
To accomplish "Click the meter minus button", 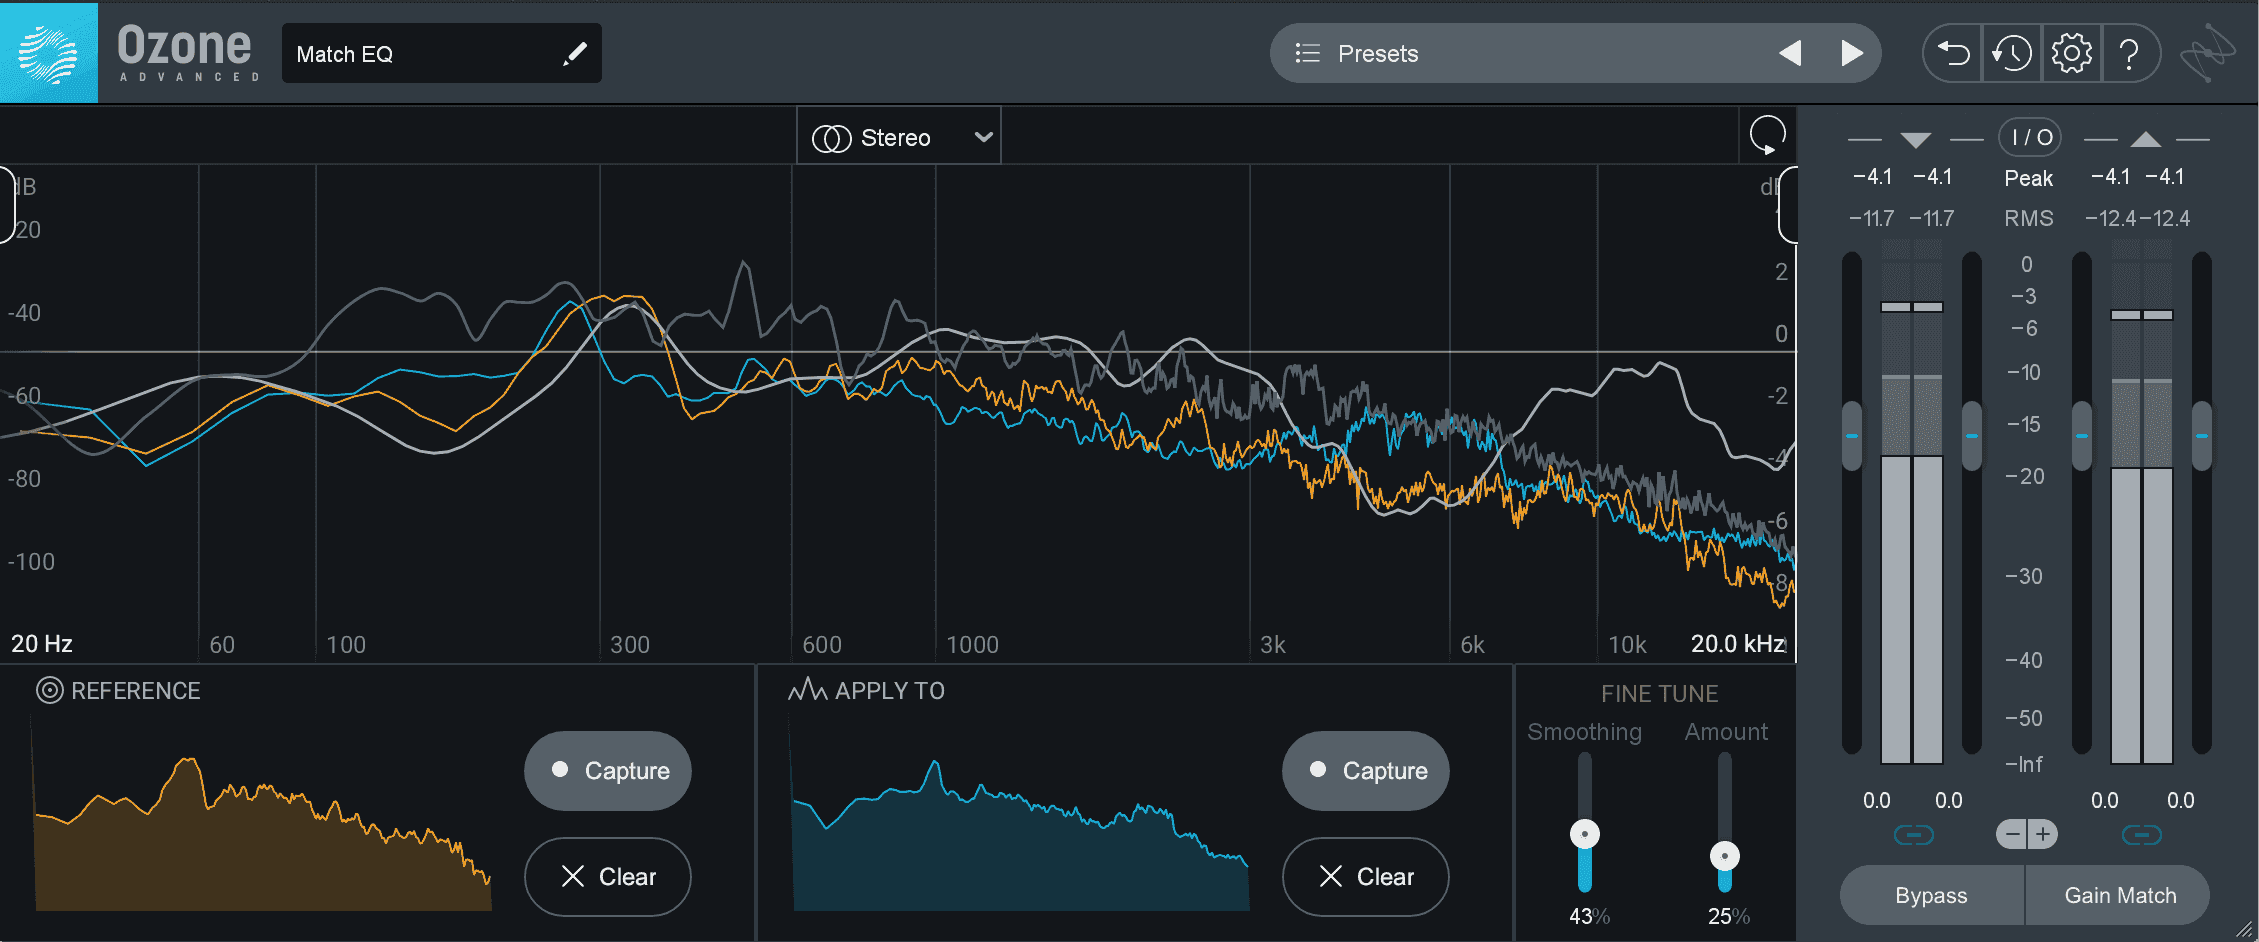I will point(2012,834).
